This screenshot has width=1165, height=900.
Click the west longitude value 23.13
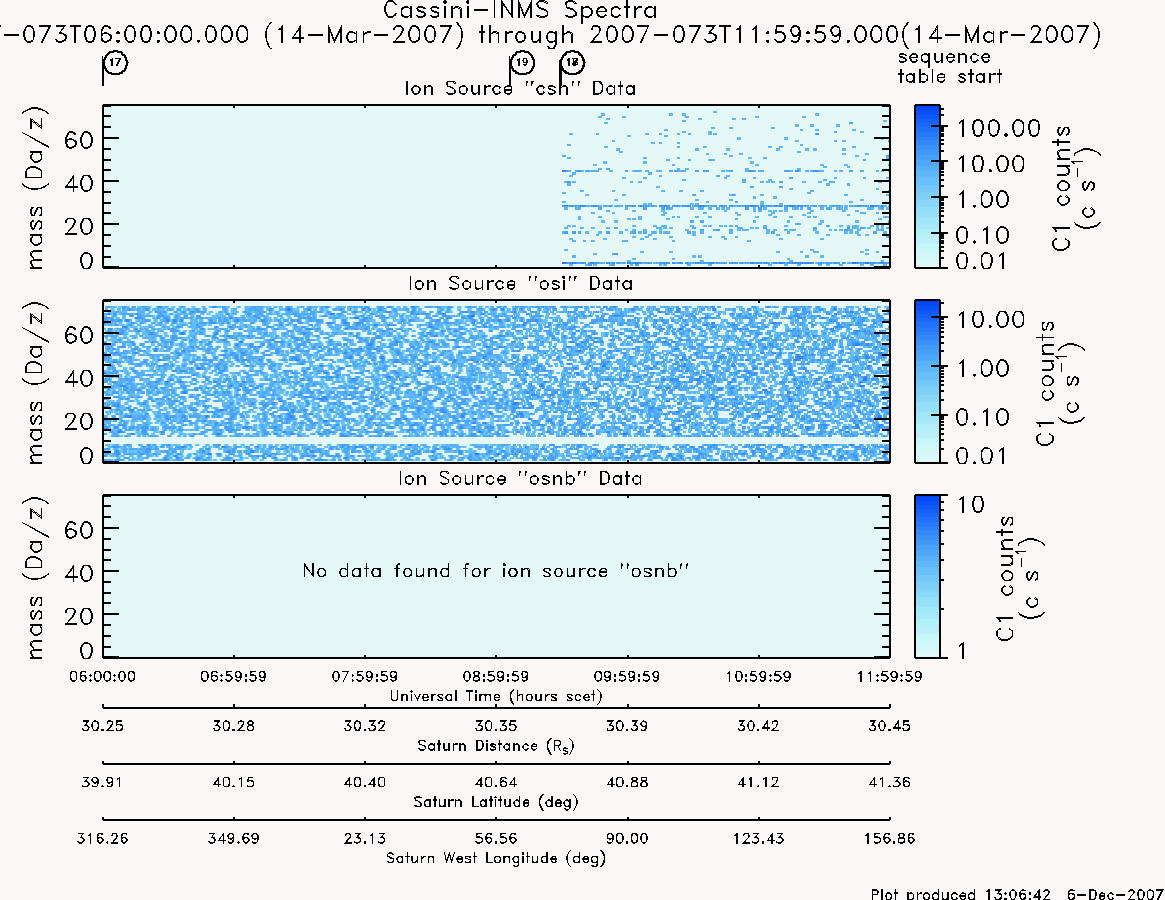pos(365,838)
